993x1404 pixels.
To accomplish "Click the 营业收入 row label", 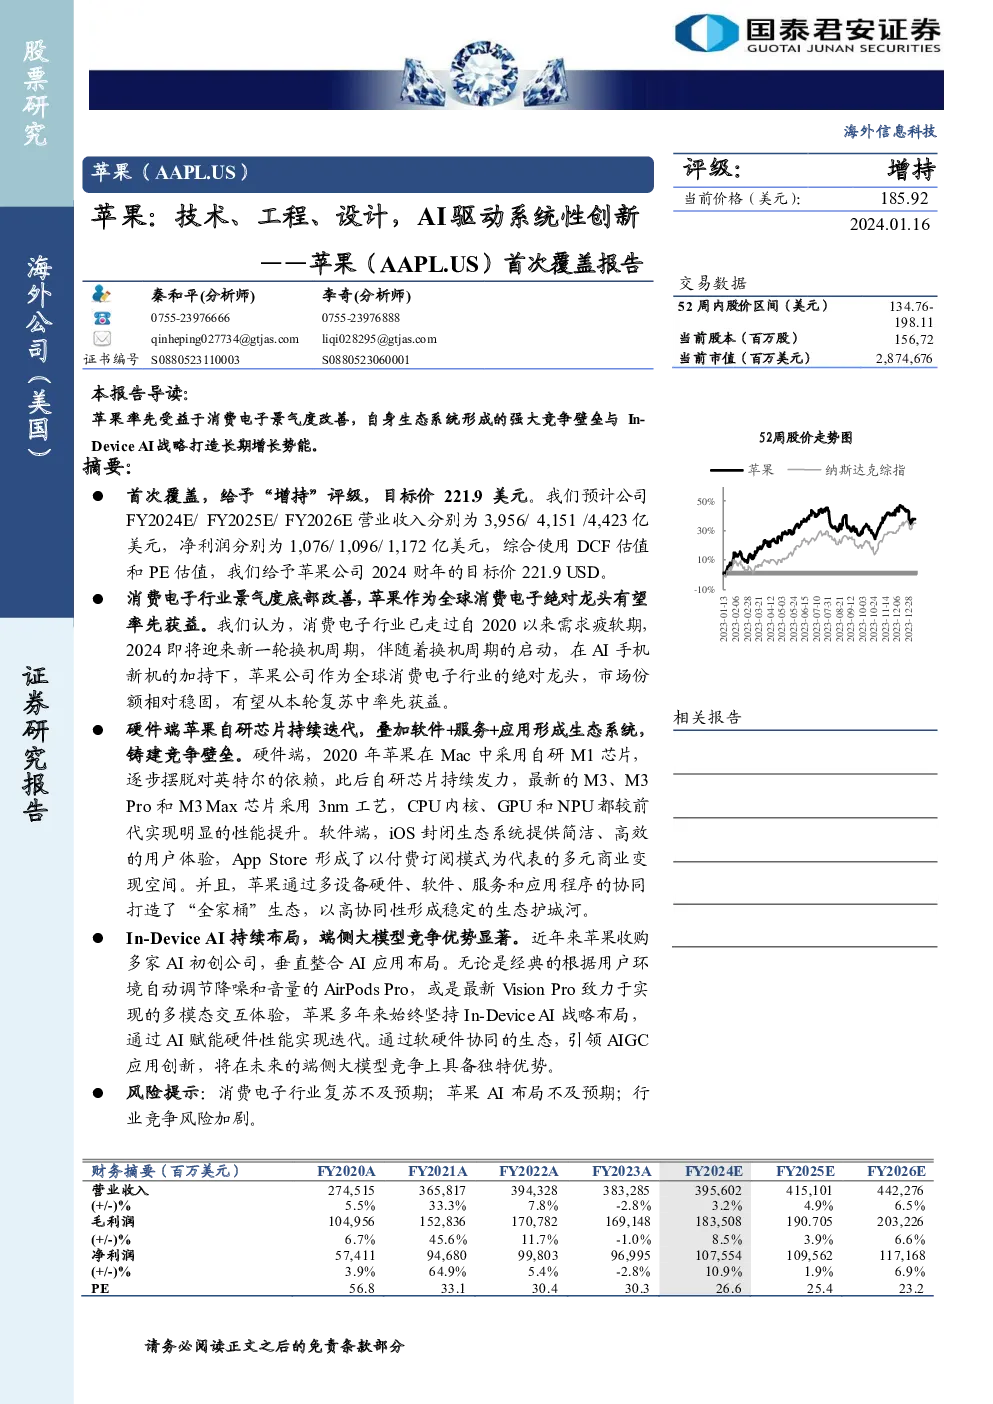I will [120, 1190].
